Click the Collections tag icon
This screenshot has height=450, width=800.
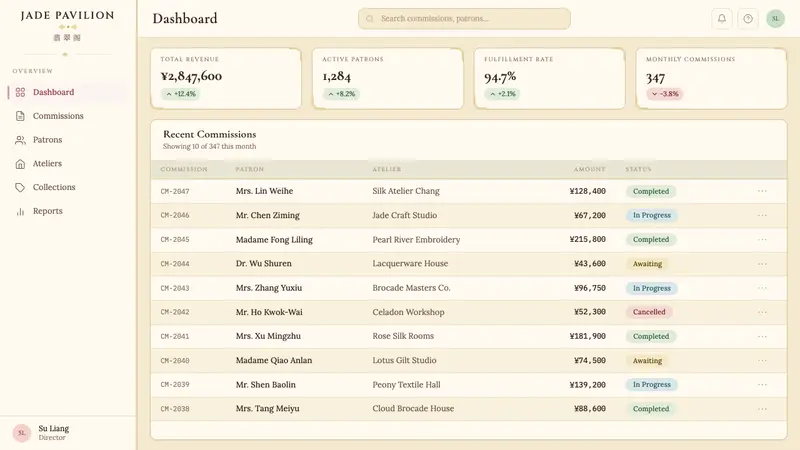20,187
